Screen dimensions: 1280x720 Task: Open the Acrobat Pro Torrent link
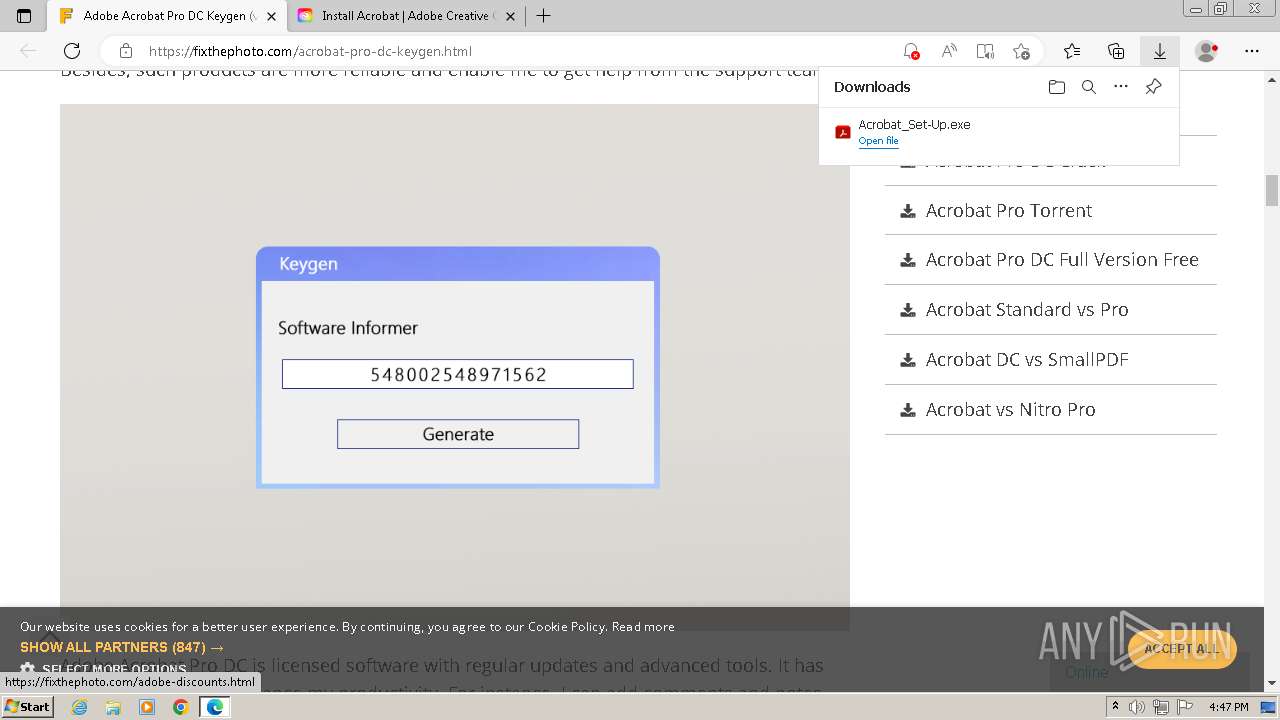pyautogui.click(x=1009, y=210)
